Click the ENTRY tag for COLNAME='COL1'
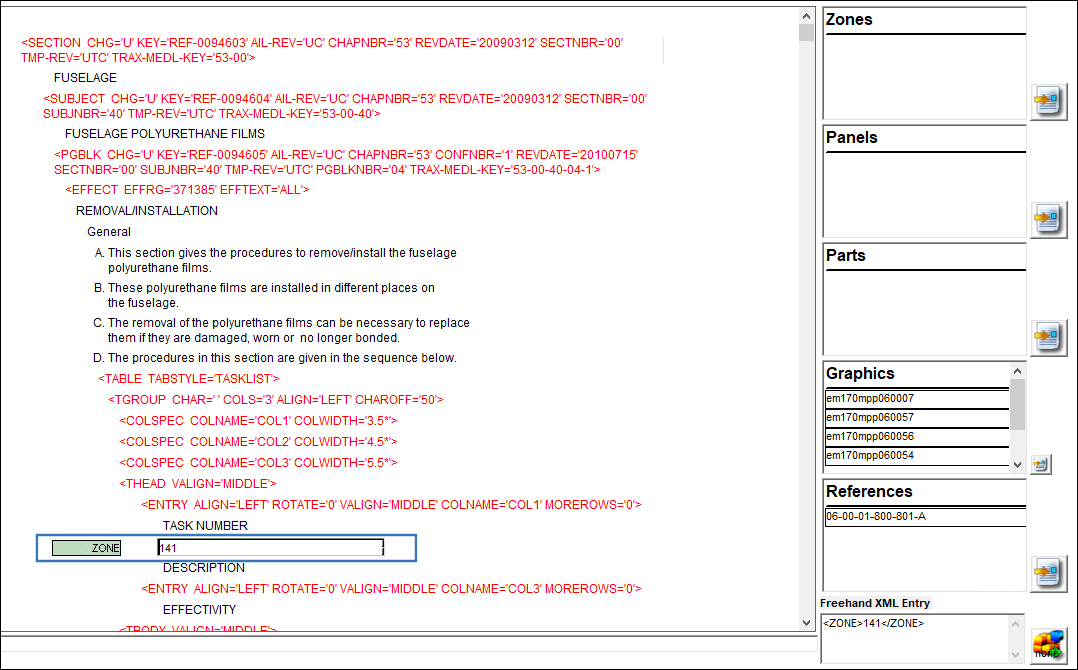 (x=391, y=505)
